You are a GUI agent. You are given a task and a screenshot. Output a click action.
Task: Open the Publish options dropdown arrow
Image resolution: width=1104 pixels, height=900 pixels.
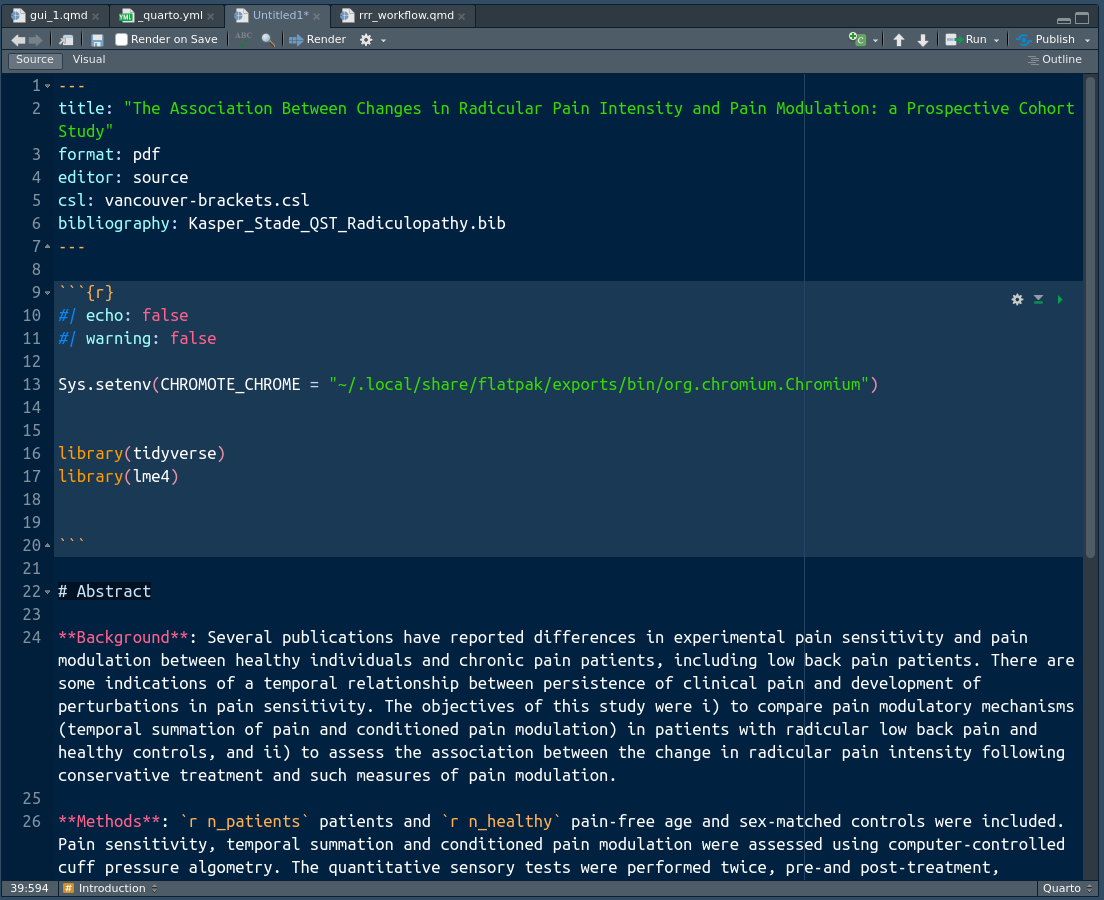[1087, 41]
